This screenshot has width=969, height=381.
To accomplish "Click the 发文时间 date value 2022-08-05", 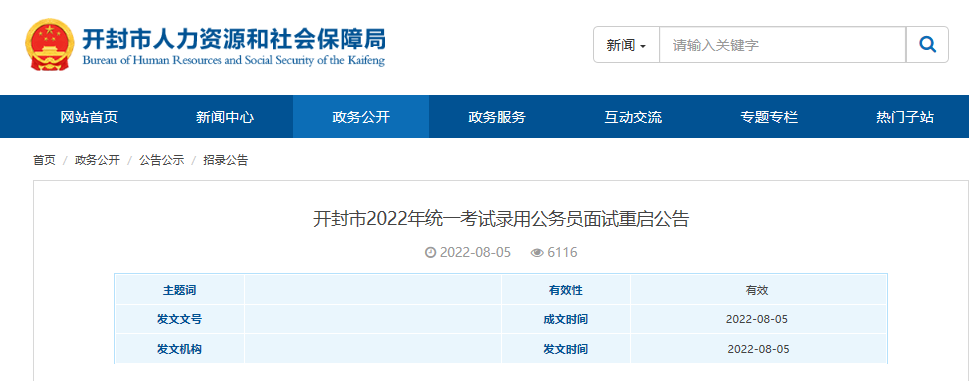I will pyautogui.click(x=758, y=349).
